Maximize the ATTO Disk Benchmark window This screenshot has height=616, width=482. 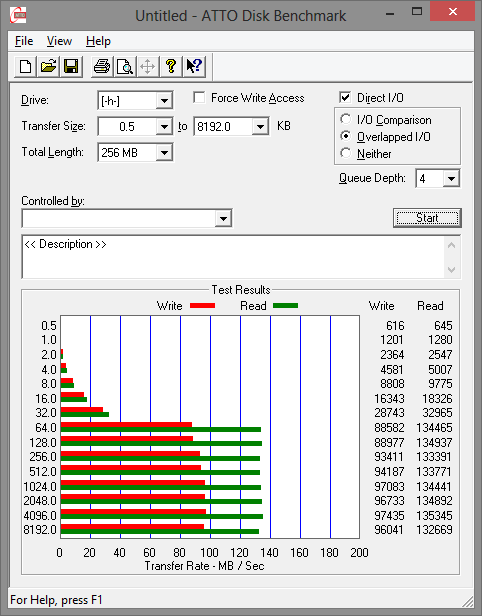(417, 12)
